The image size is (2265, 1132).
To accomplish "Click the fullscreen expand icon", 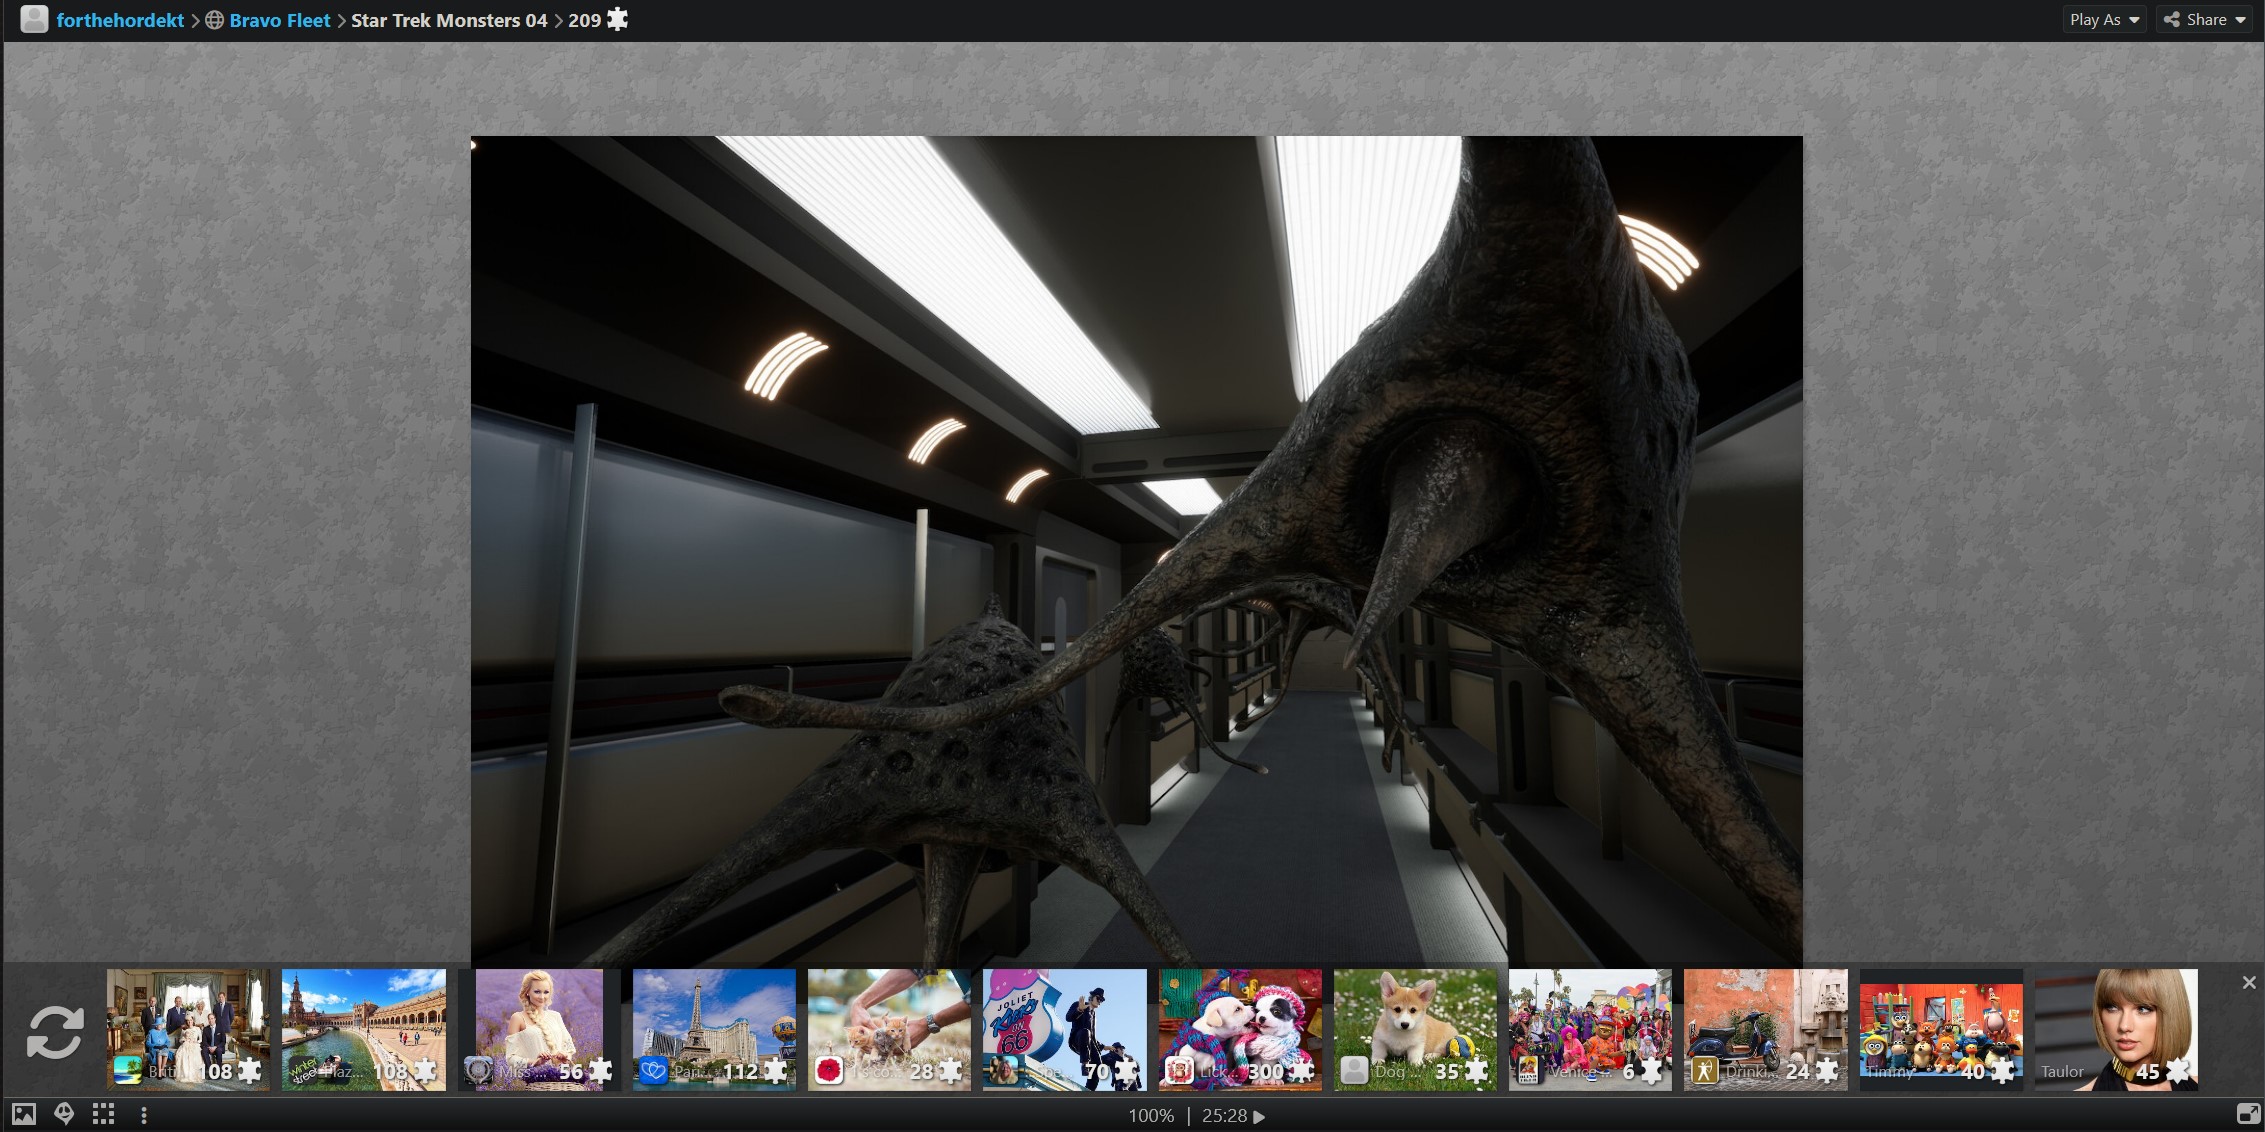I will [2247, 1114].
